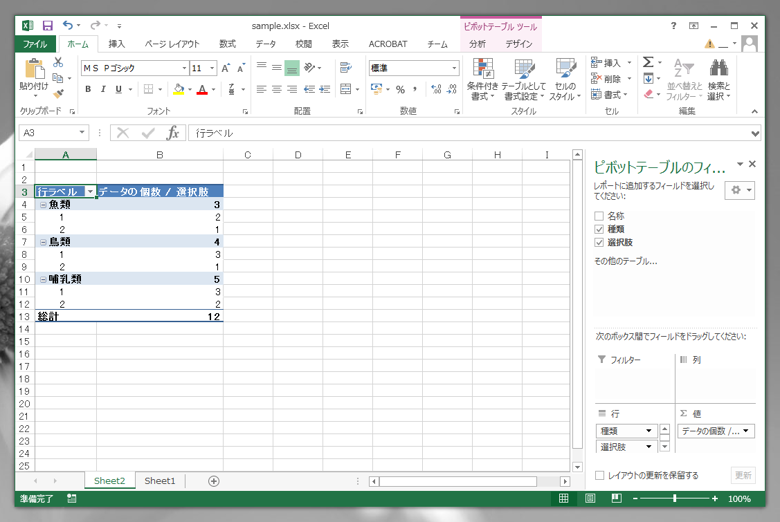This screenshot has height=522, width=780.
Task: Click the Insert Function fx icon
Action: [173, 133]
